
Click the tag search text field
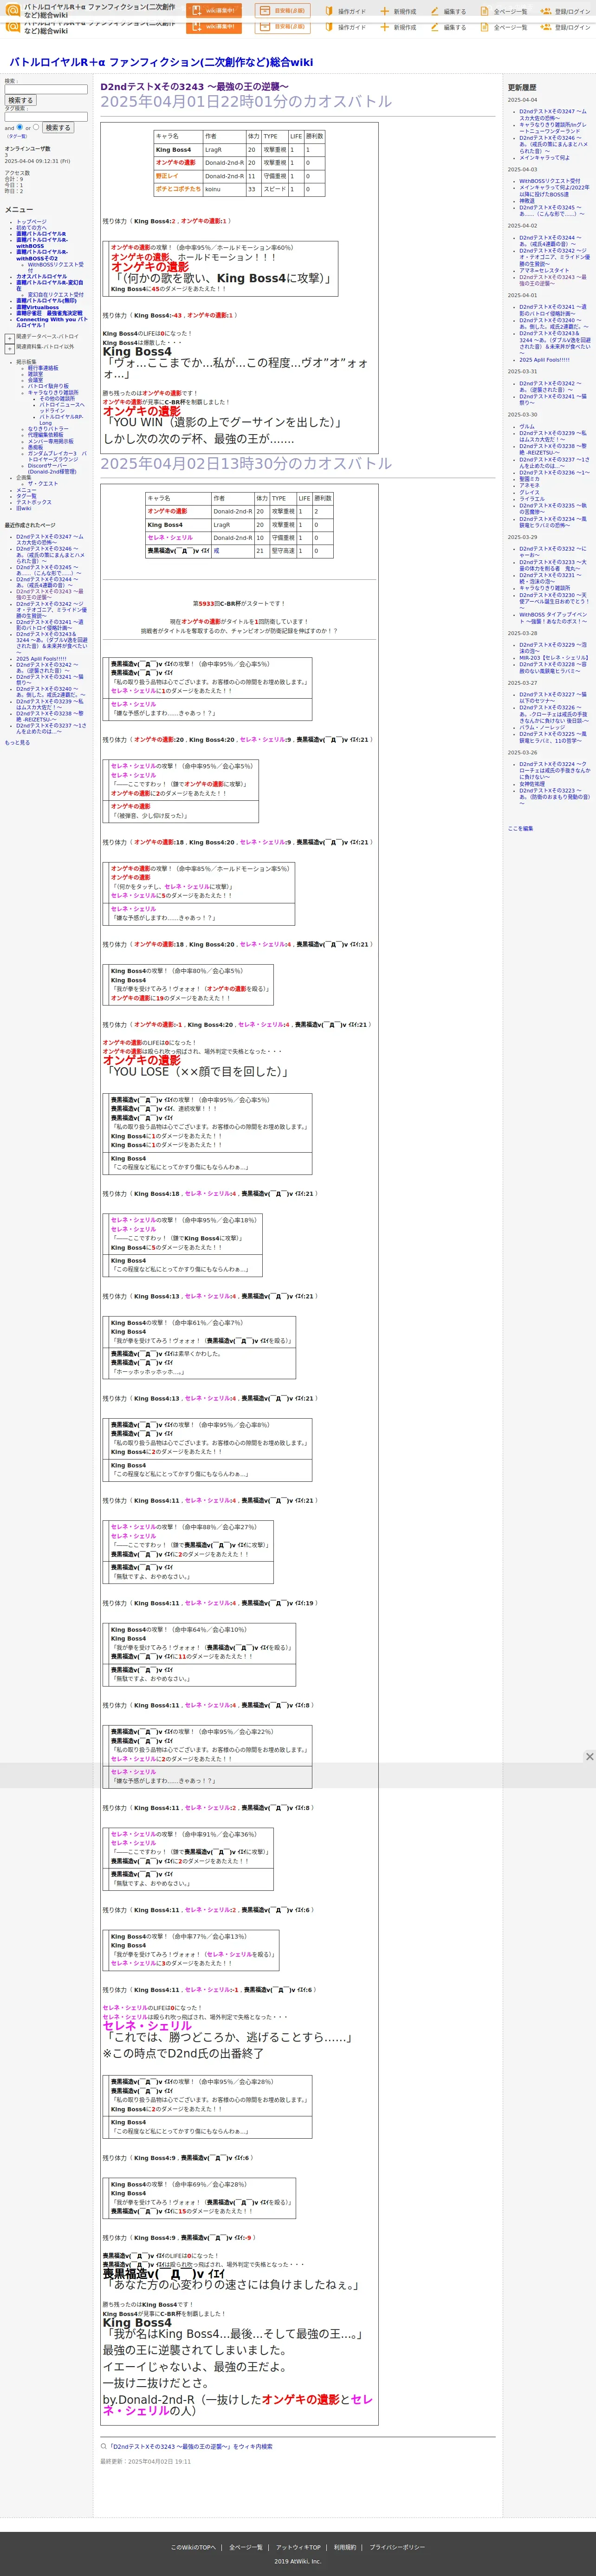pos(46,116)
